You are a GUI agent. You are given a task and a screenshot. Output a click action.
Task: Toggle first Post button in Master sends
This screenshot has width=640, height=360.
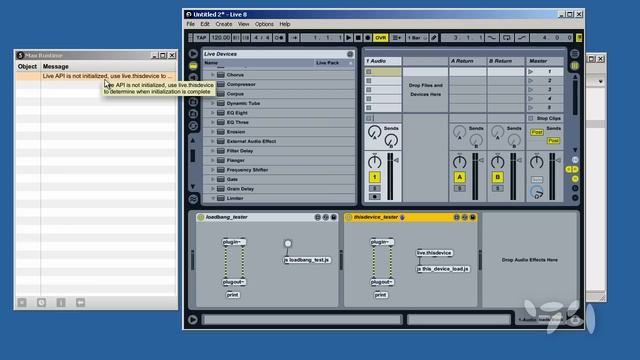pyautogui.click(x=537, y=132)
